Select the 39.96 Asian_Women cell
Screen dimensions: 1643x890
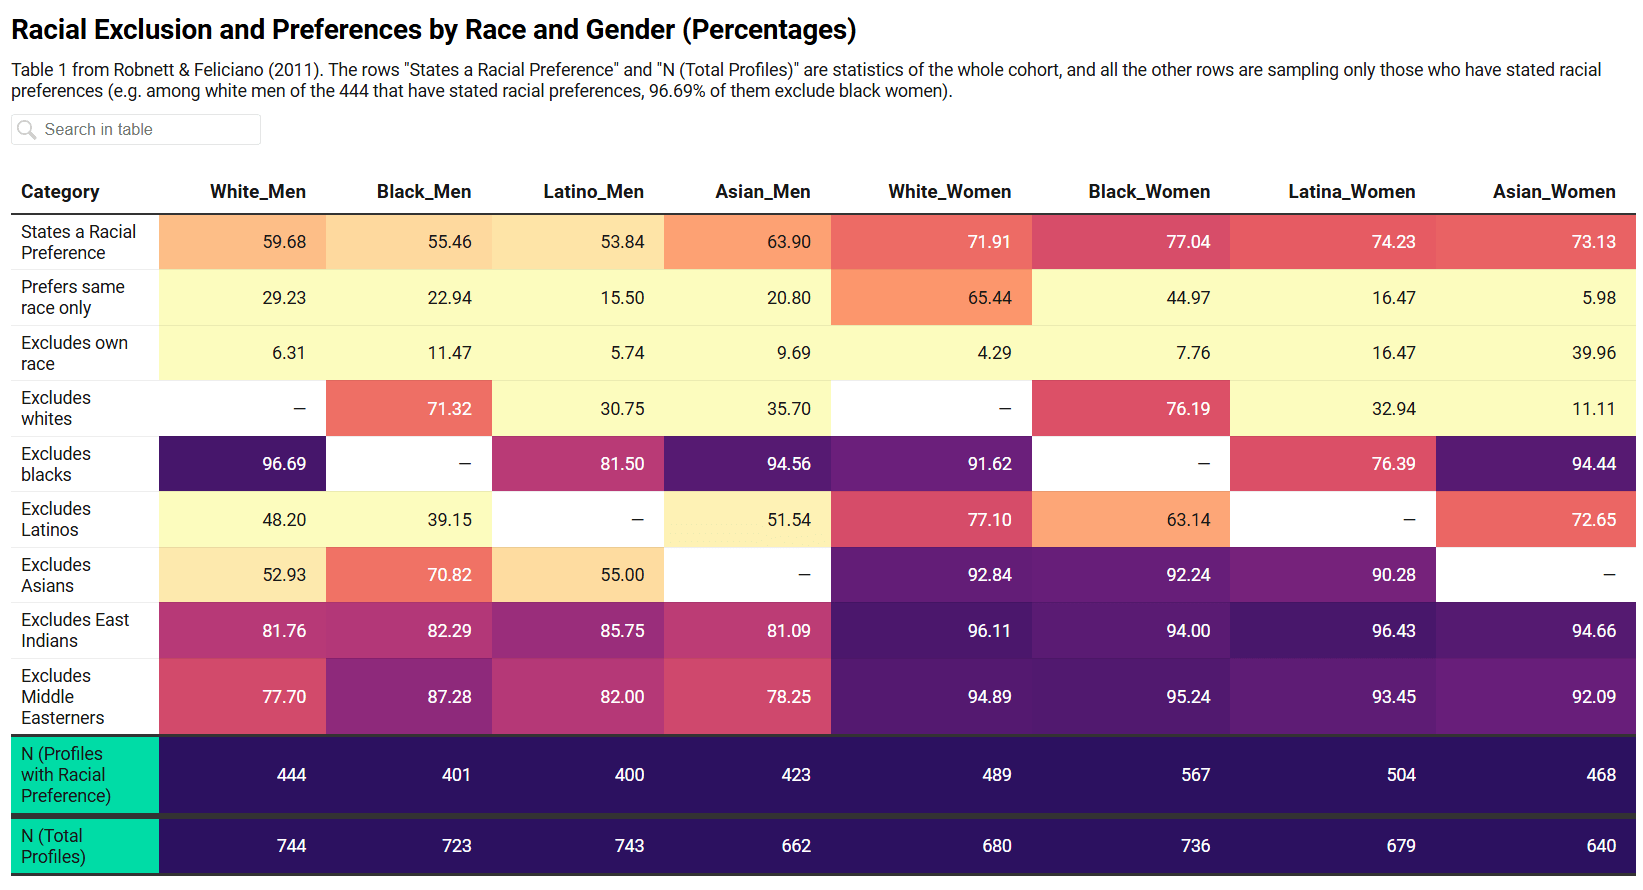(x=1535, y=353)
